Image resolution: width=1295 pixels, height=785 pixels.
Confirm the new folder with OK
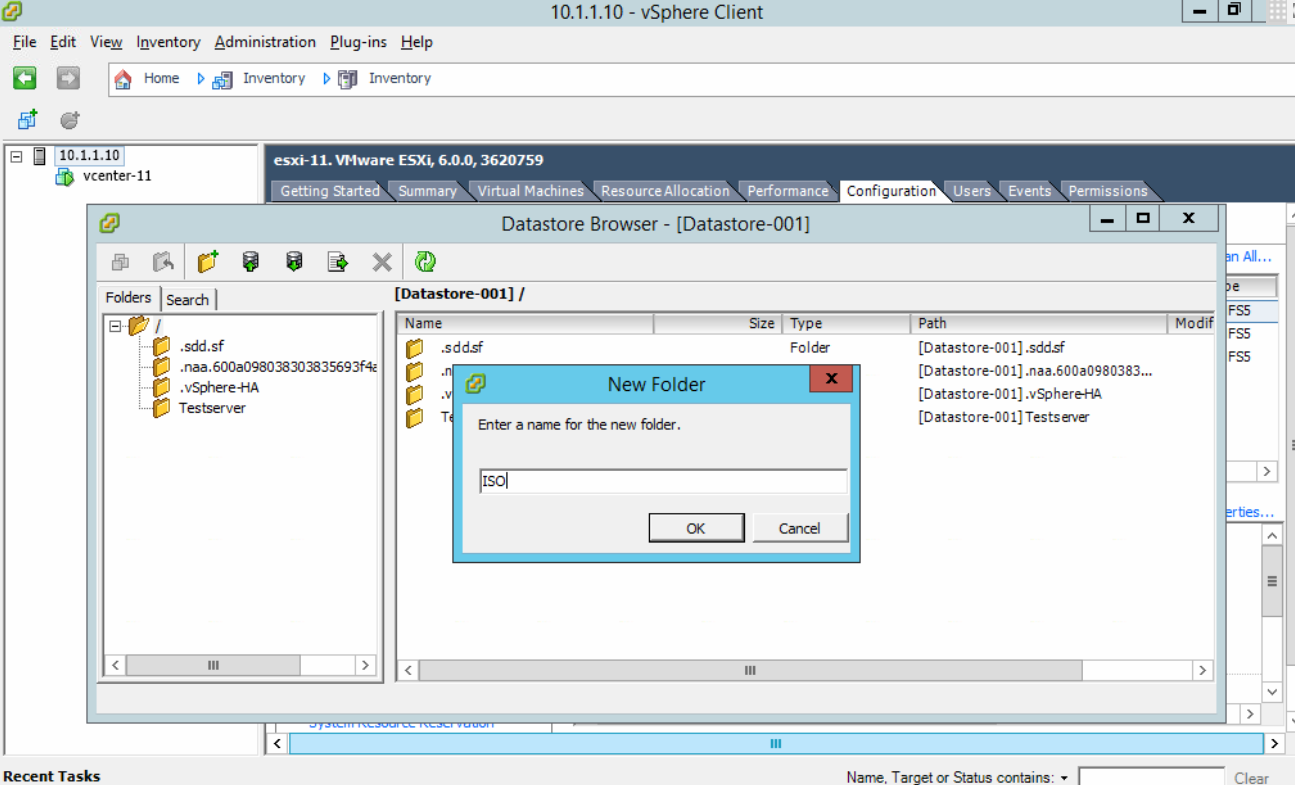tap(696, 528)
